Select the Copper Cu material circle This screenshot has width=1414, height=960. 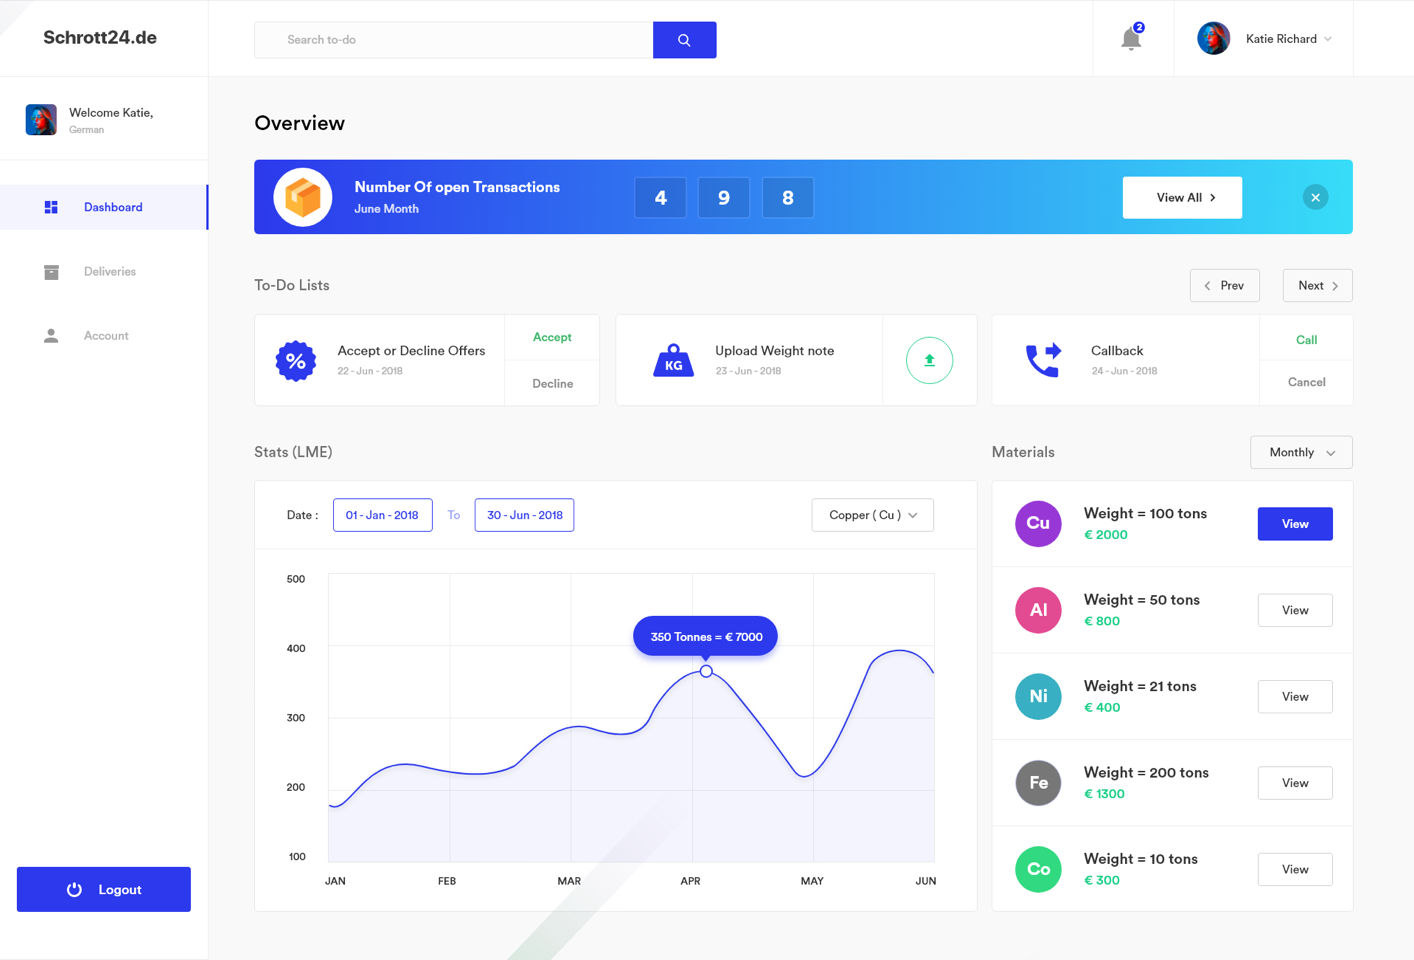1038,524
